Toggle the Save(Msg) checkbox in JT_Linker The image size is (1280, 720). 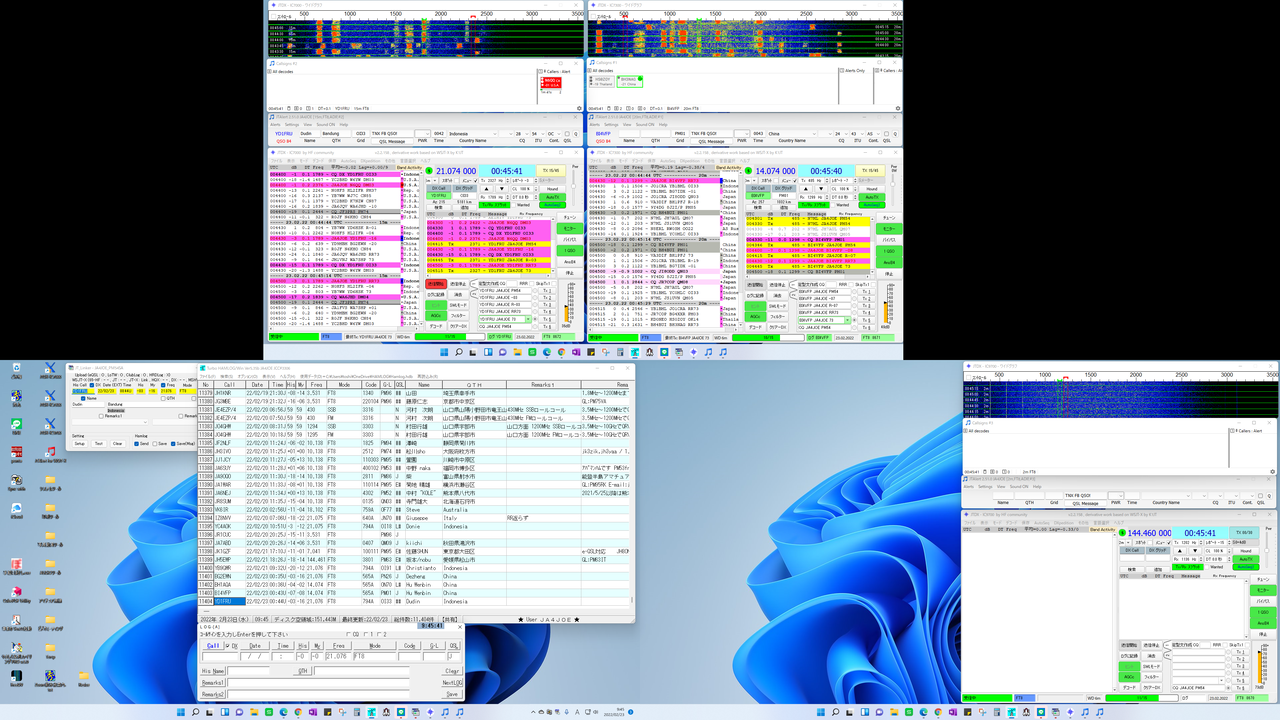[173, 444]
